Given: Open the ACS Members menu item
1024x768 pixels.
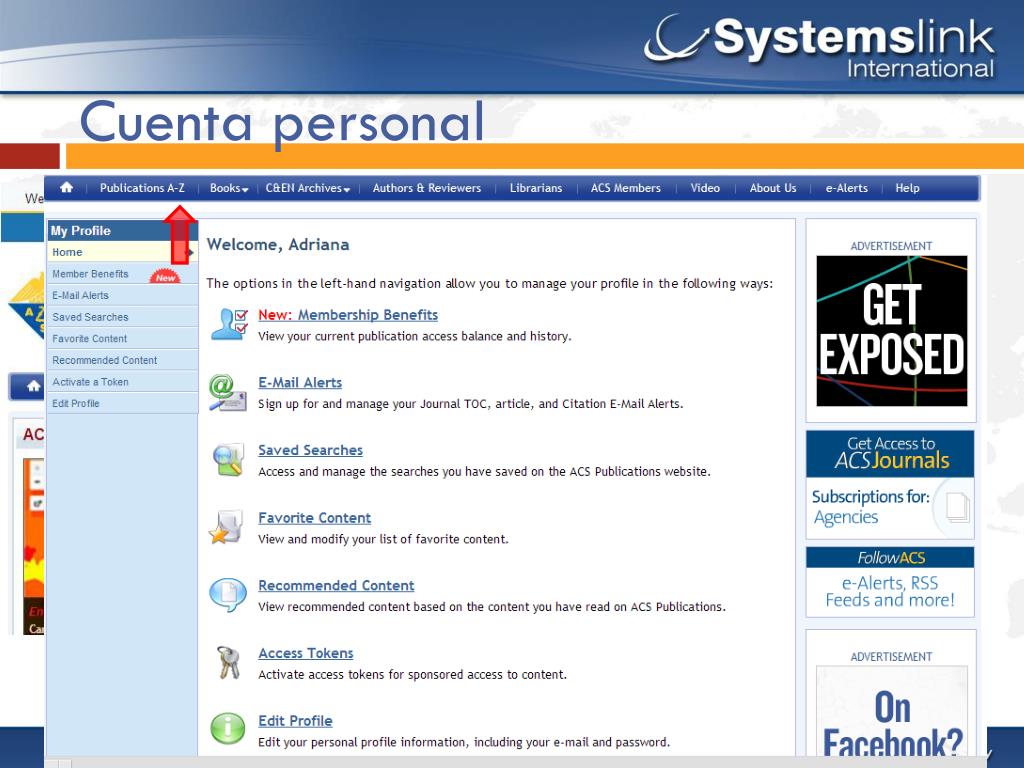Looking at the screenshot, I should point(626,188).
